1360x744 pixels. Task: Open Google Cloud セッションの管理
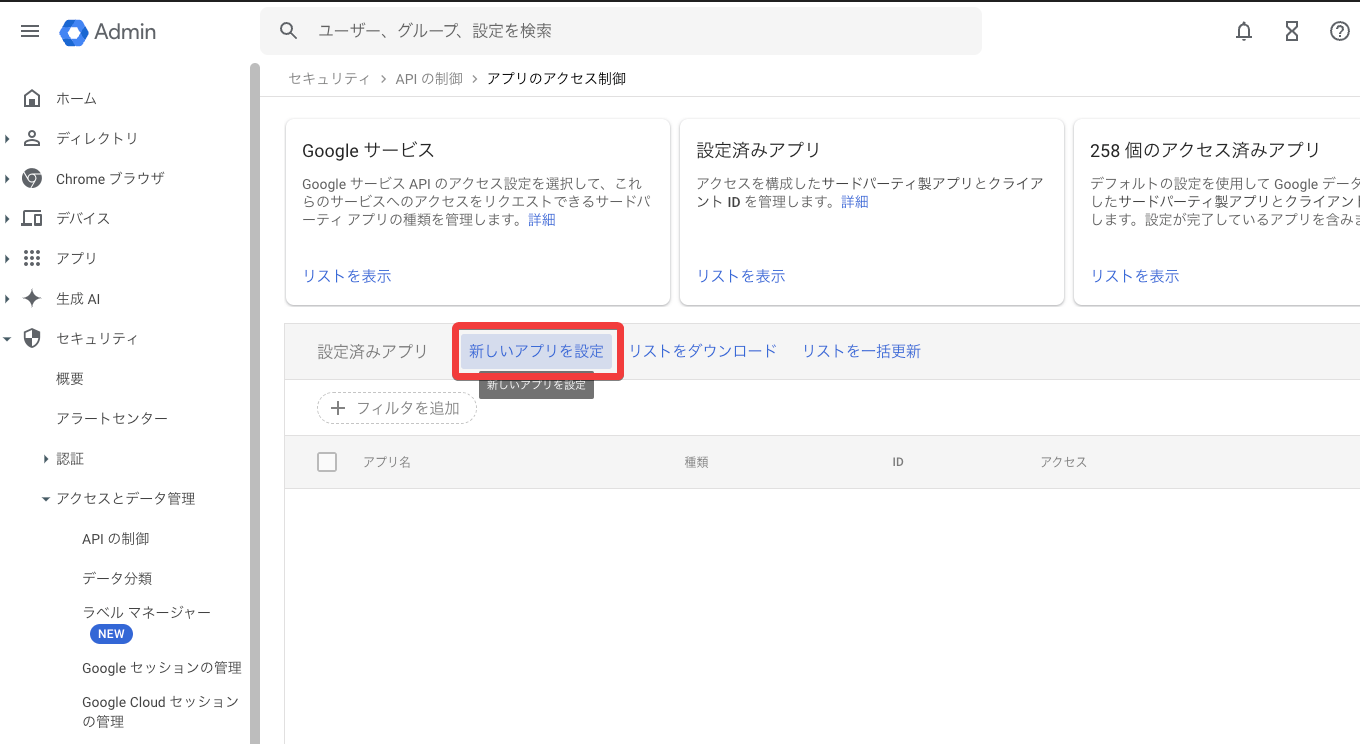click(x=161, y=711)
